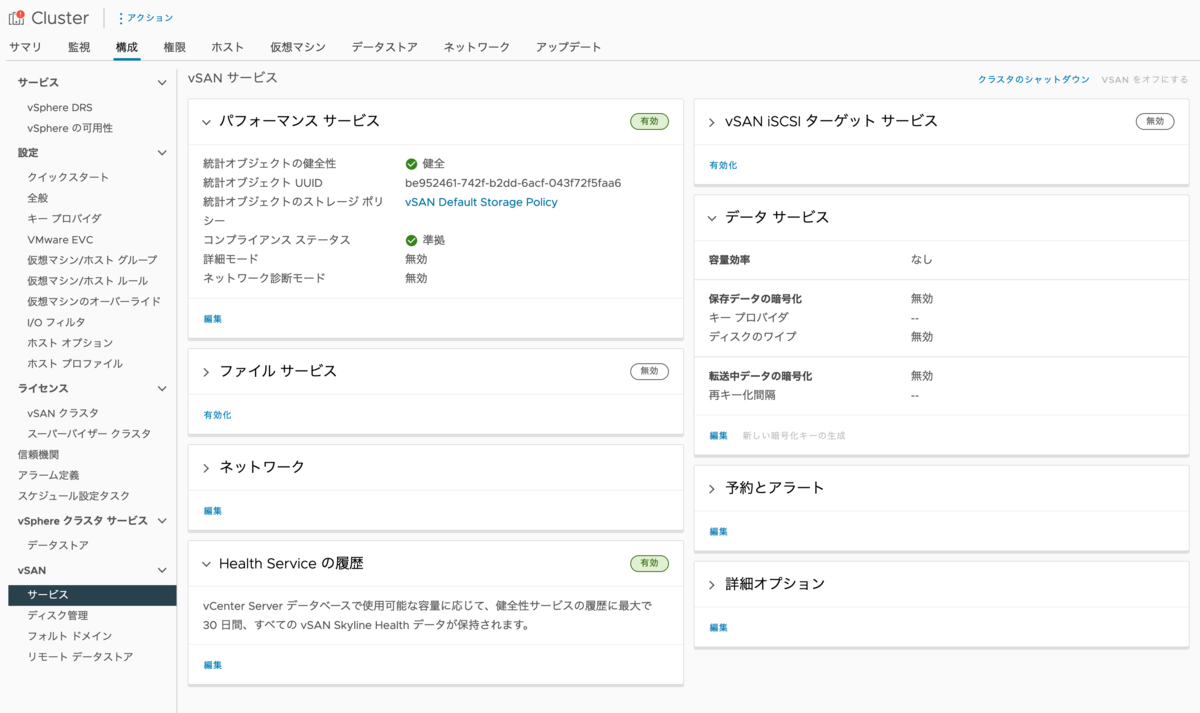
Task: Select 全般 in the sidebar
Action: pyautogui.click(x=38, y=198)
